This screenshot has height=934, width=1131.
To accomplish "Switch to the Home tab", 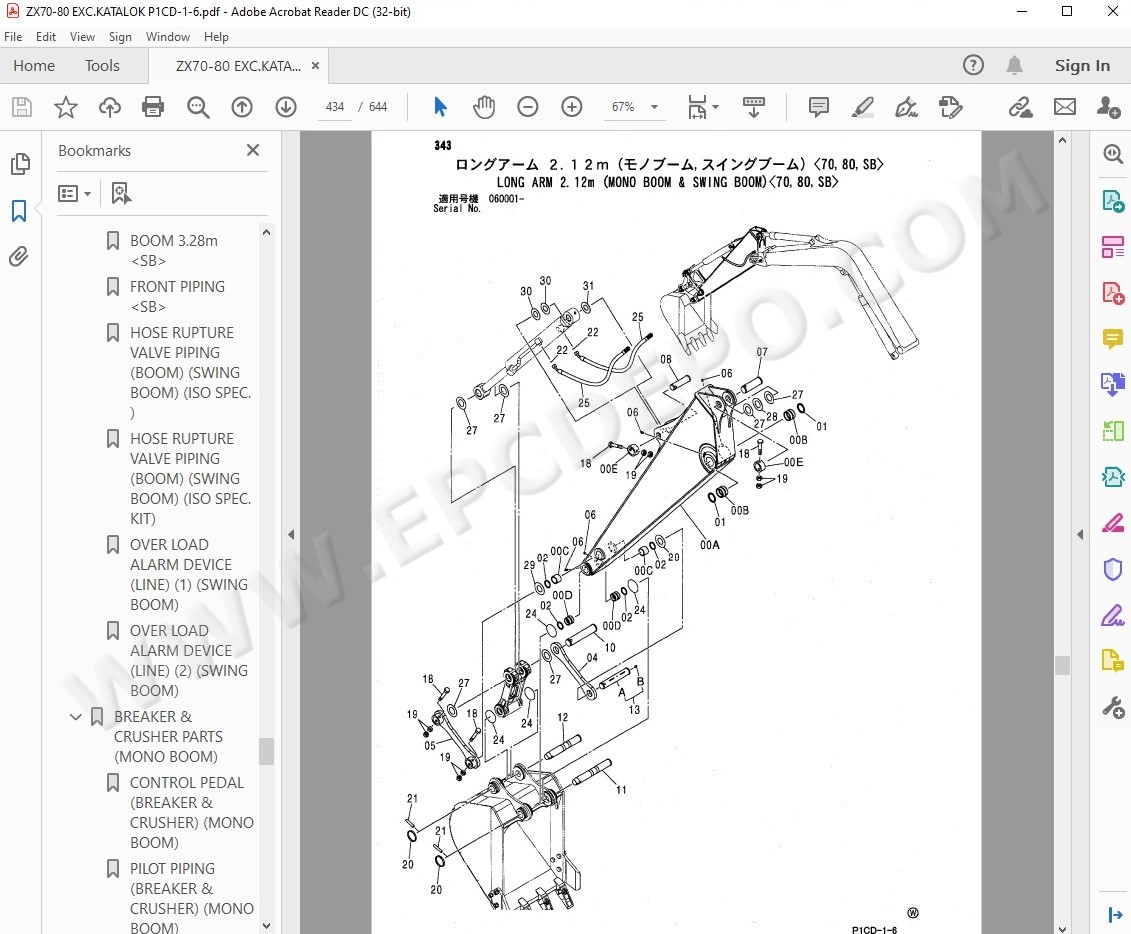I will [x=34, y=66].
